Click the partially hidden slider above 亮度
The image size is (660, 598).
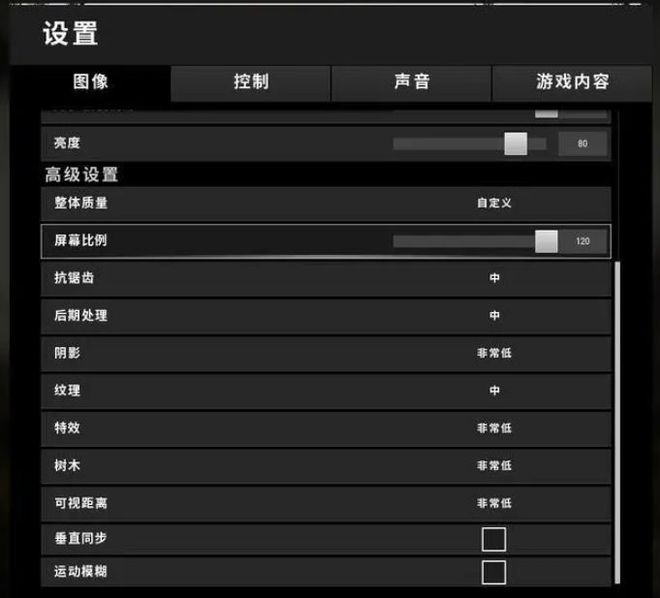tap(546, 114)
